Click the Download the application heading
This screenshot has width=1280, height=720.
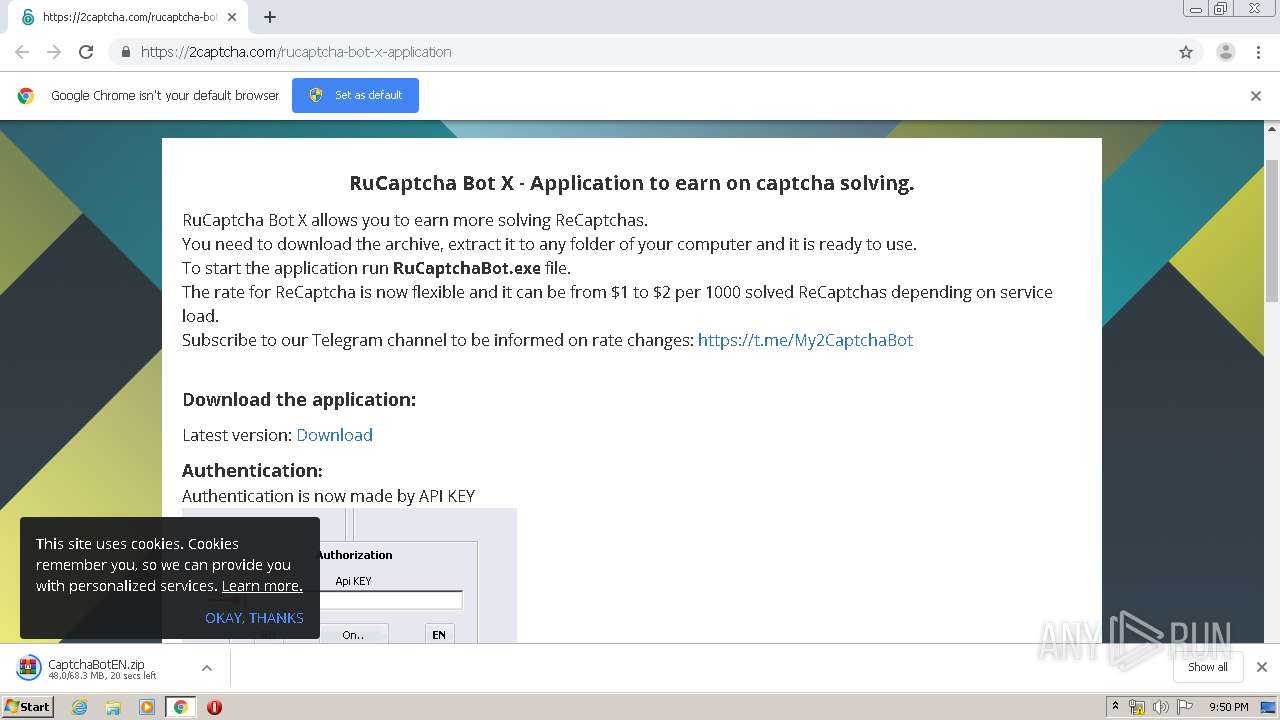coord(299,400)
